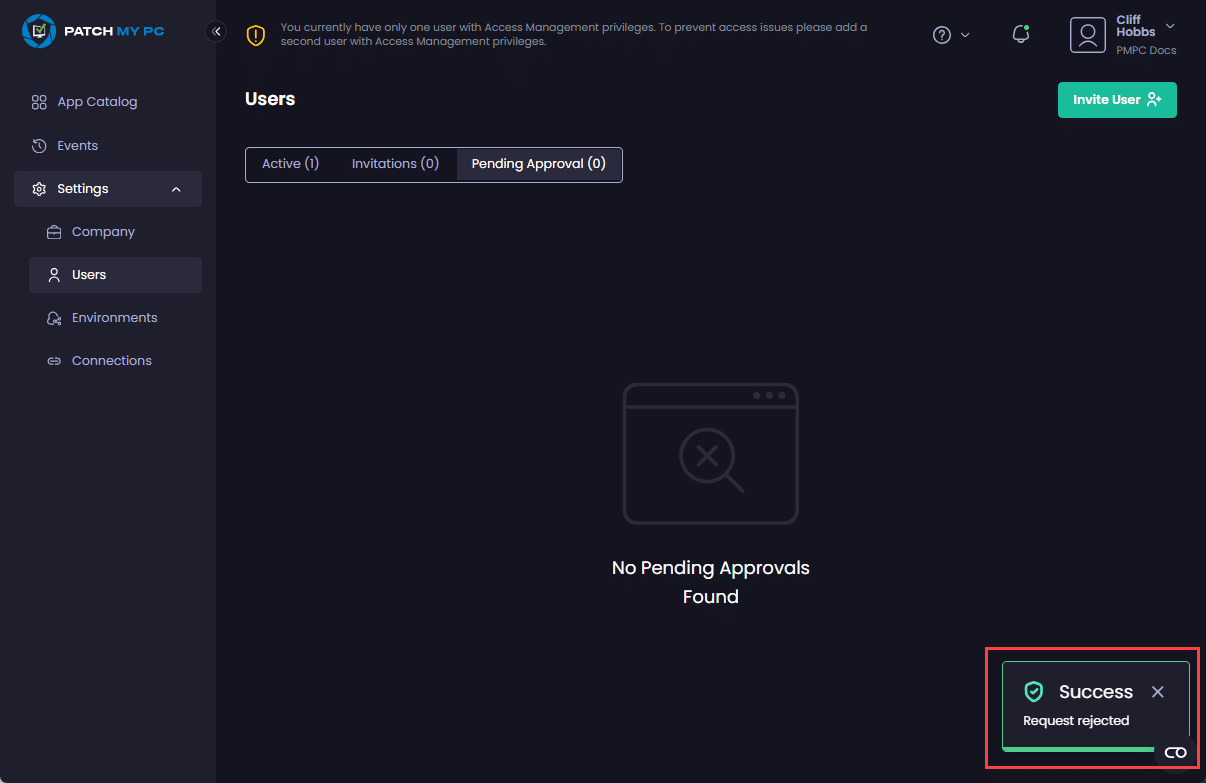Screen dimensions: 1206x783
Task: Go to Environments in the sidebar
Action: 114,318
